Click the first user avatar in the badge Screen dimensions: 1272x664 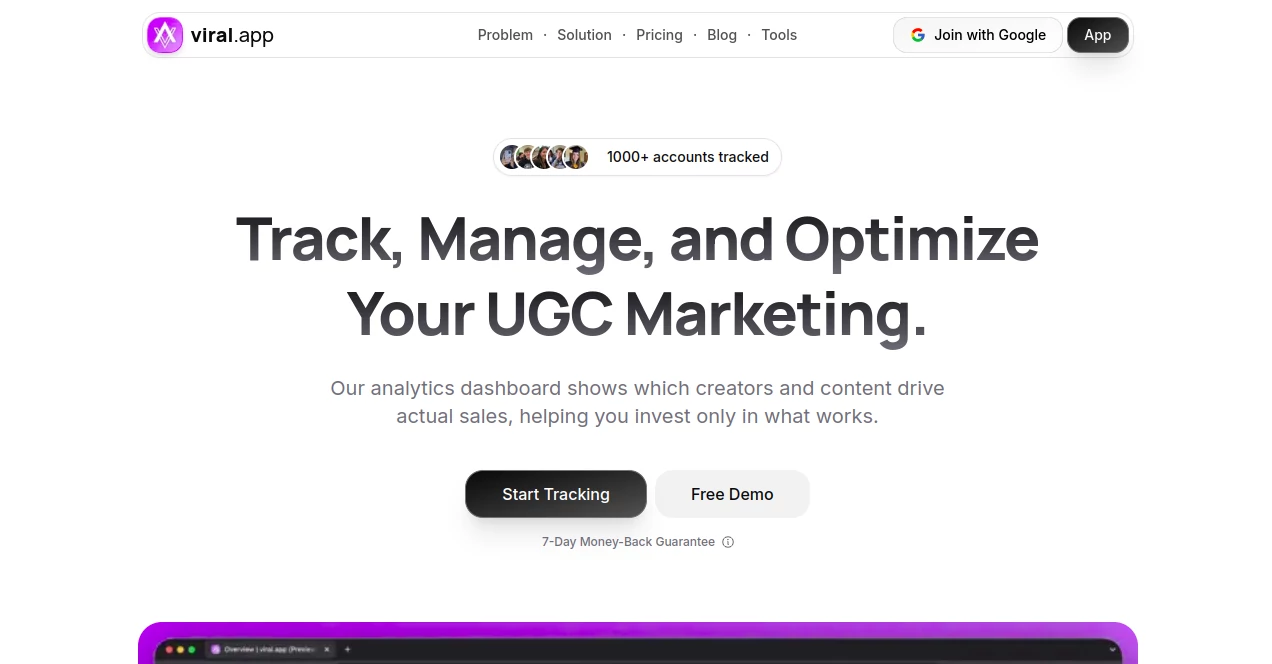[x=511, y=157]
